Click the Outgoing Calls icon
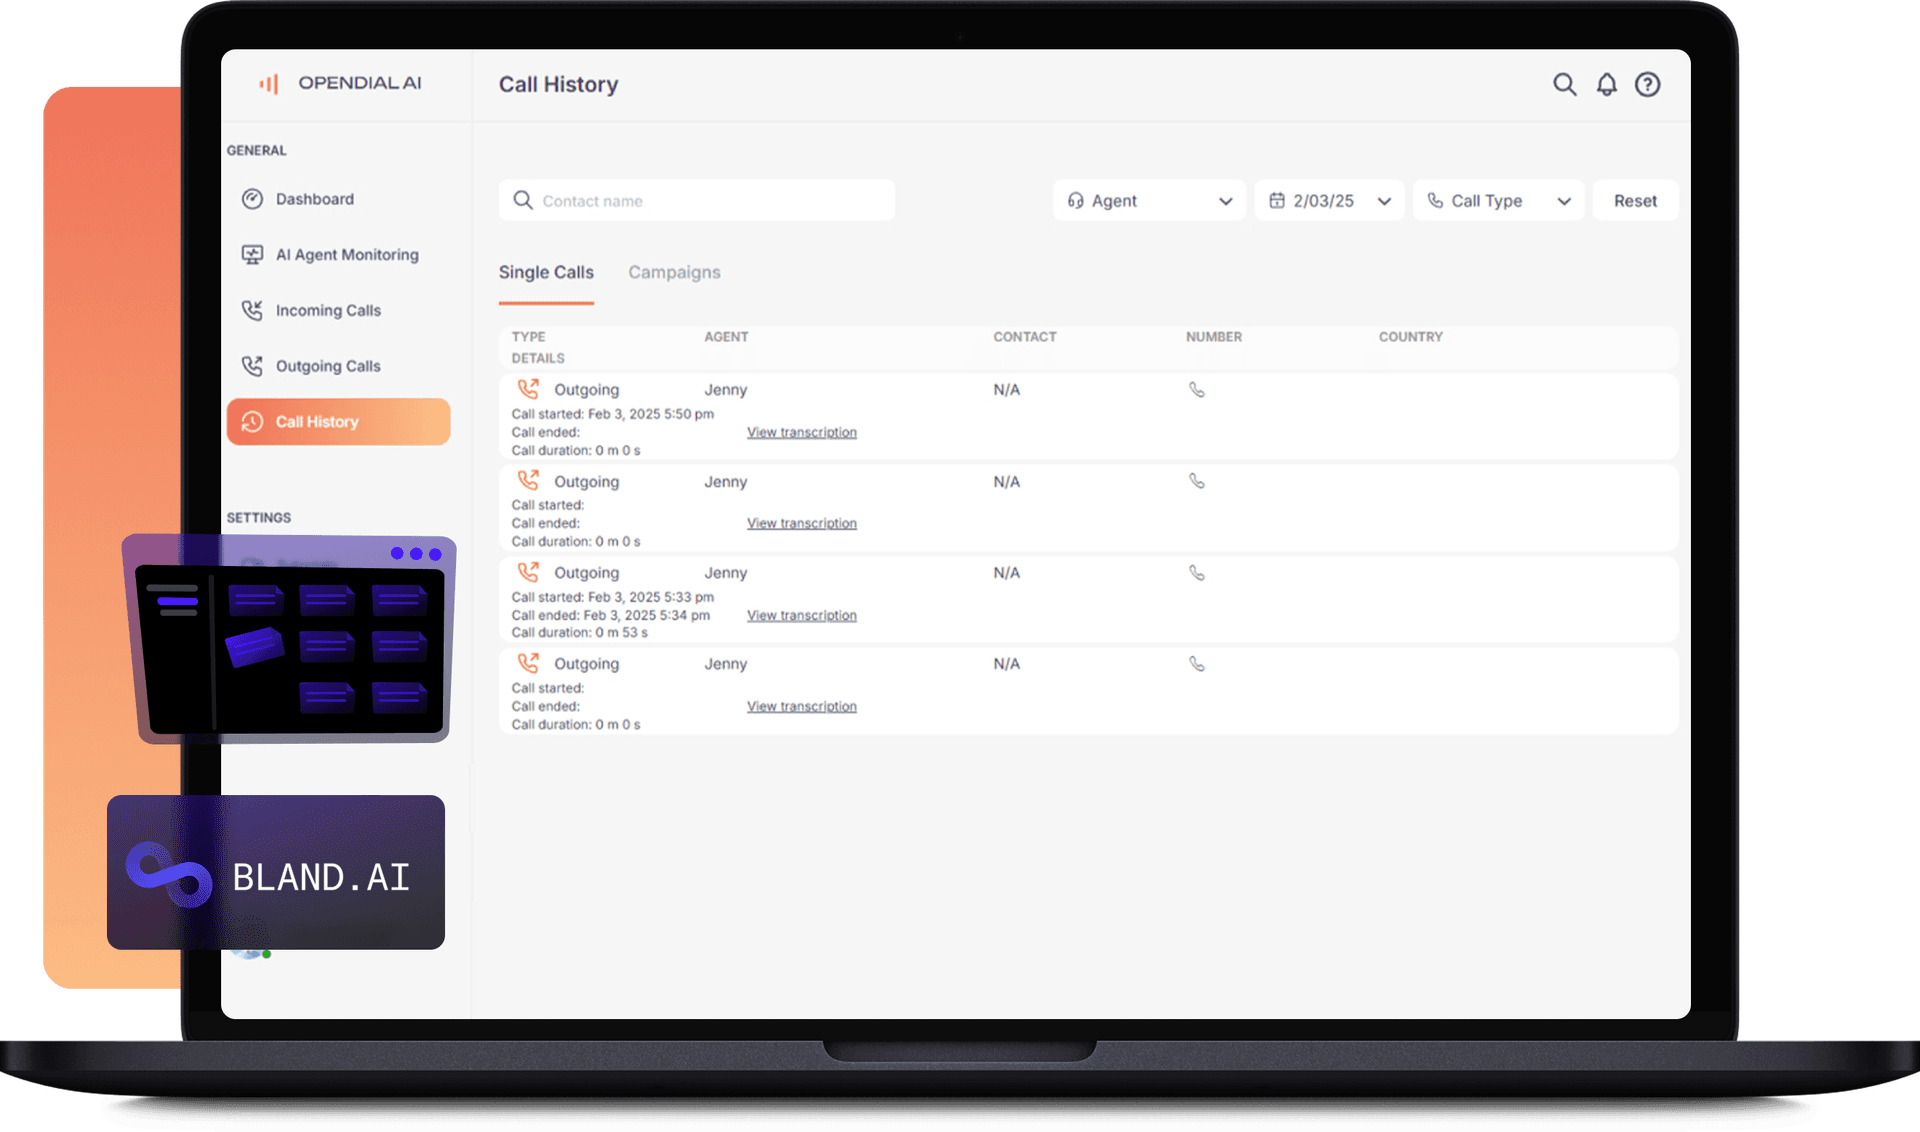Screen dimensions: 1920x1132 click(x=252, y=366)
